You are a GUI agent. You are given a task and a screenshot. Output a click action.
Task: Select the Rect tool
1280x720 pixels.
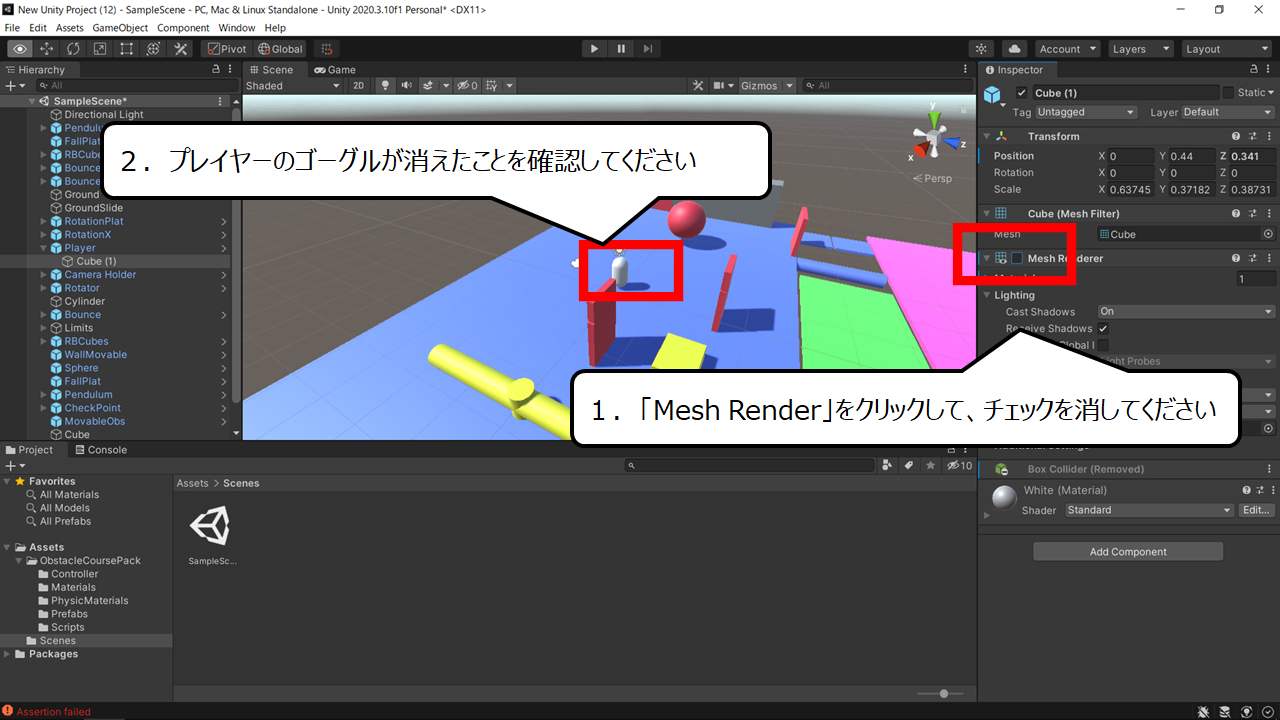pyautogui.click(x=127, y=49)
